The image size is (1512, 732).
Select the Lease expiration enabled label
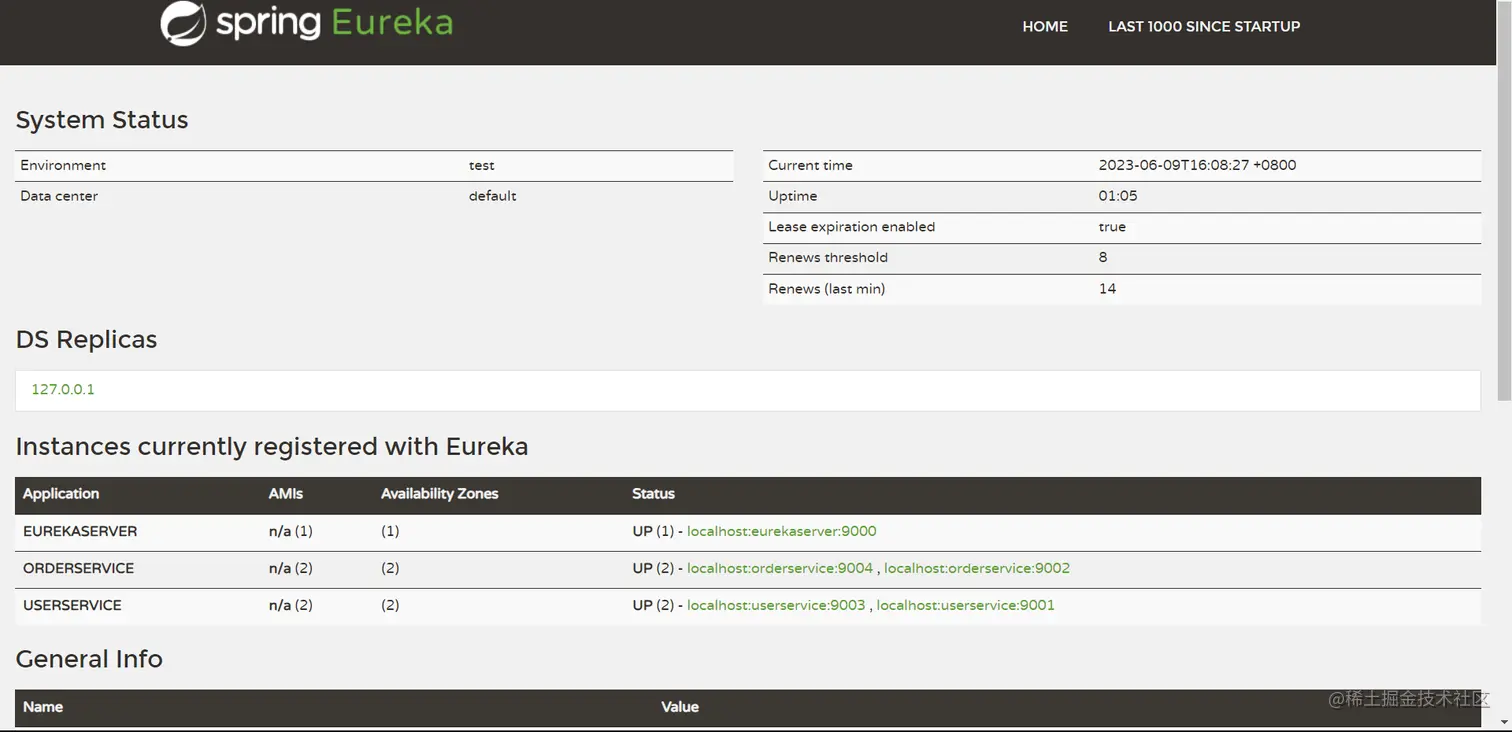pos(852,227)
